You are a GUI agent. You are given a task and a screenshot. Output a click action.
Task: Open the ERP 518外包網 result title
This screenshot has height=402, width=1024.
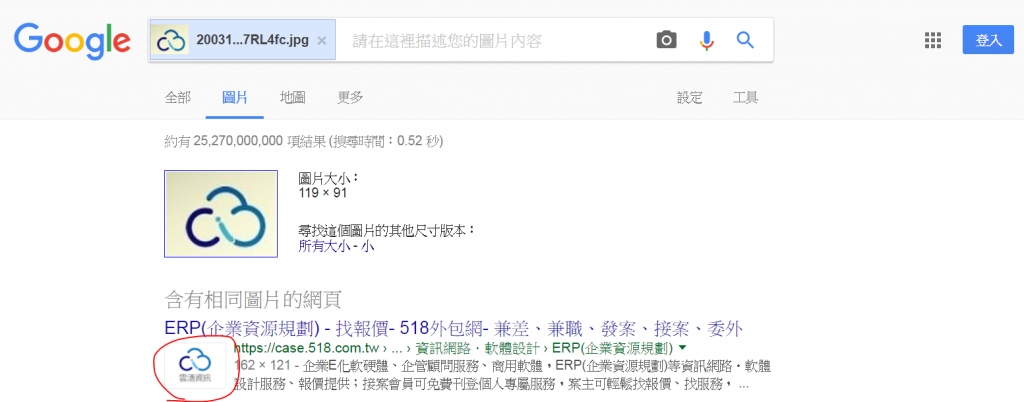tap(454, 328)
